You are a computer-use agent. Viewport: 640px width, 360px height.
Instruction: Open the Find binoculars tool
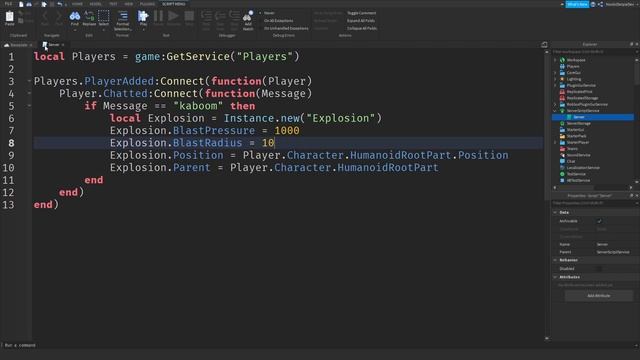point(75,16)
